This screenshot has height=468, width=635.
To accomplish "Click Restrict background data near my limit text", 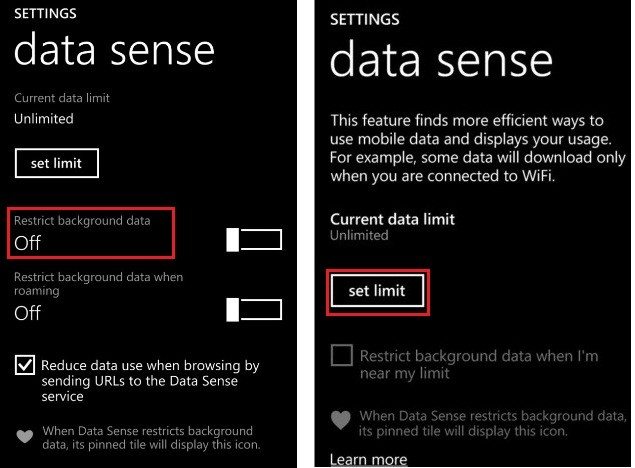I will (479, 364).
